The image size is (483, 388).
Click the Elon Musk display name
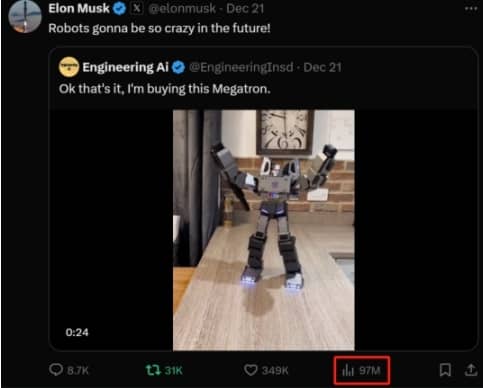(79, 8)
